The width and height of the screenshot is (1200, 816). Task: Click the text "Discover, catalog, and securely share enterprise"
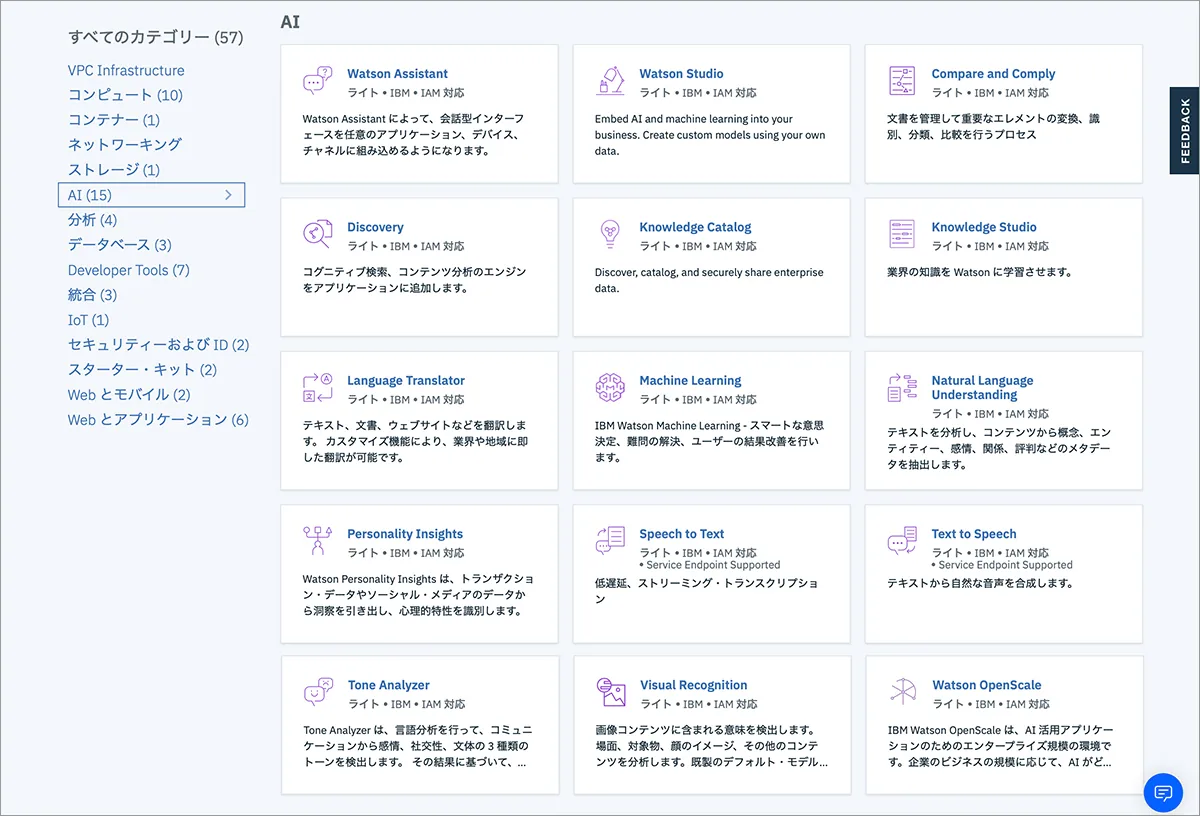[x=709, y=272]
